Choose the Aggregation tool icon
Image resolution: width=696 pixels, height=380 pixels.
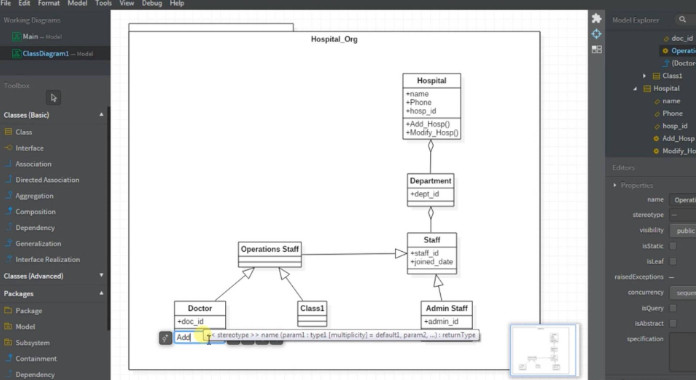(x=8, y=196)
